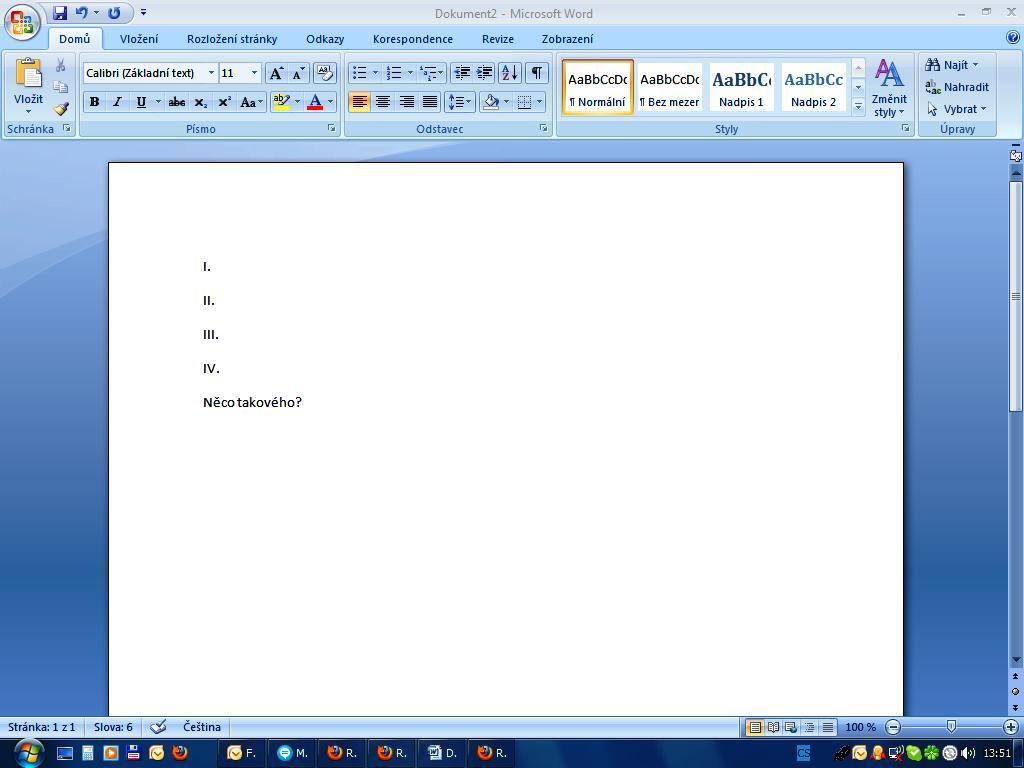Click the text Něco takového? in document
Screen dimensions: 1024x768
[x=252, y=402]
